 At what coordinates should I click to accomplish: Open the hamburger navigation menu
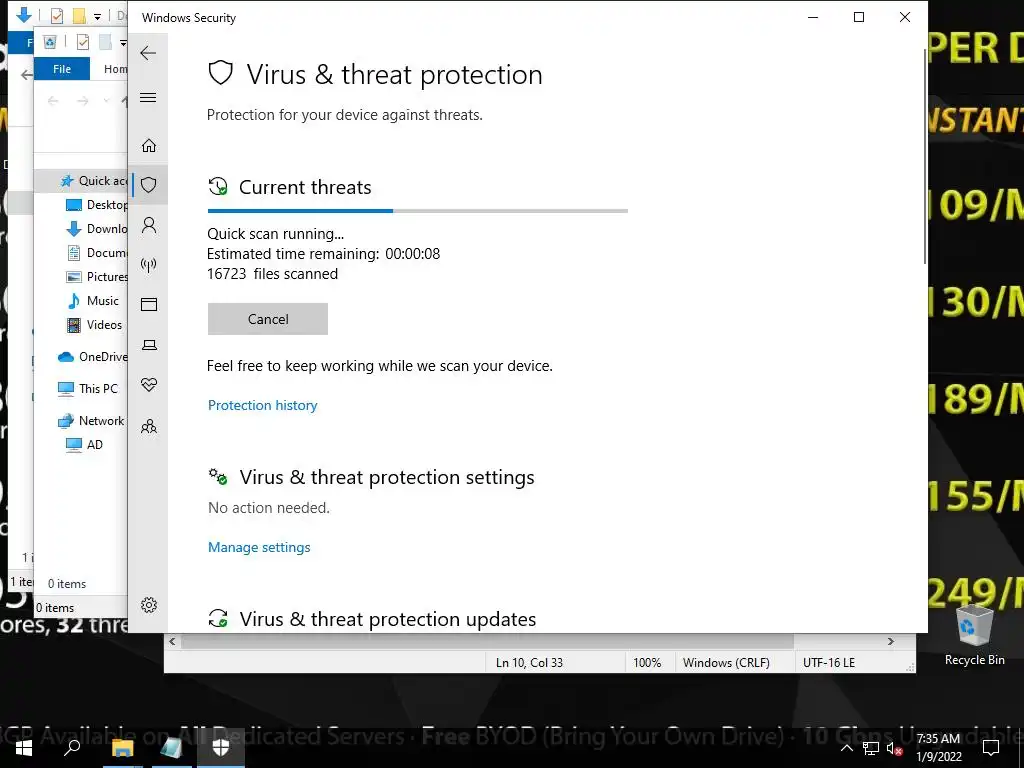148,98
